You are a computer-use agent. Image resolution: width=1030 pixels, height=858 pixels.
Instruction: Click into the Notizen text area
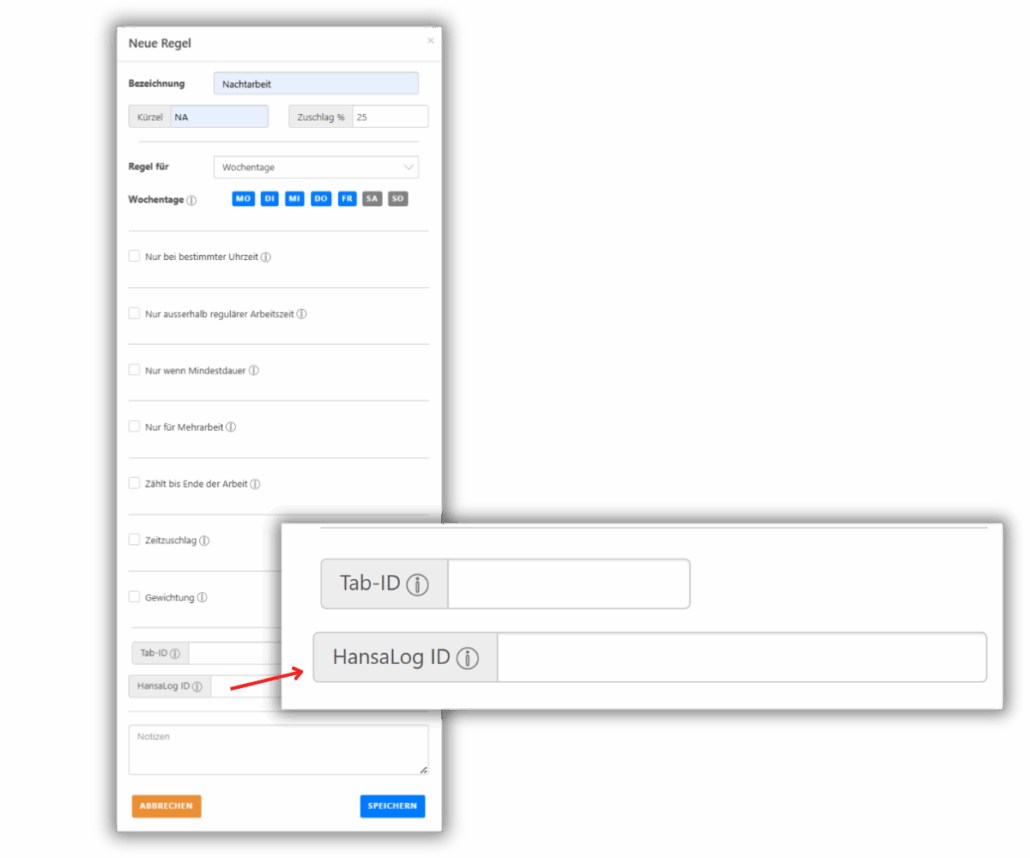click(x=278, y=750)
